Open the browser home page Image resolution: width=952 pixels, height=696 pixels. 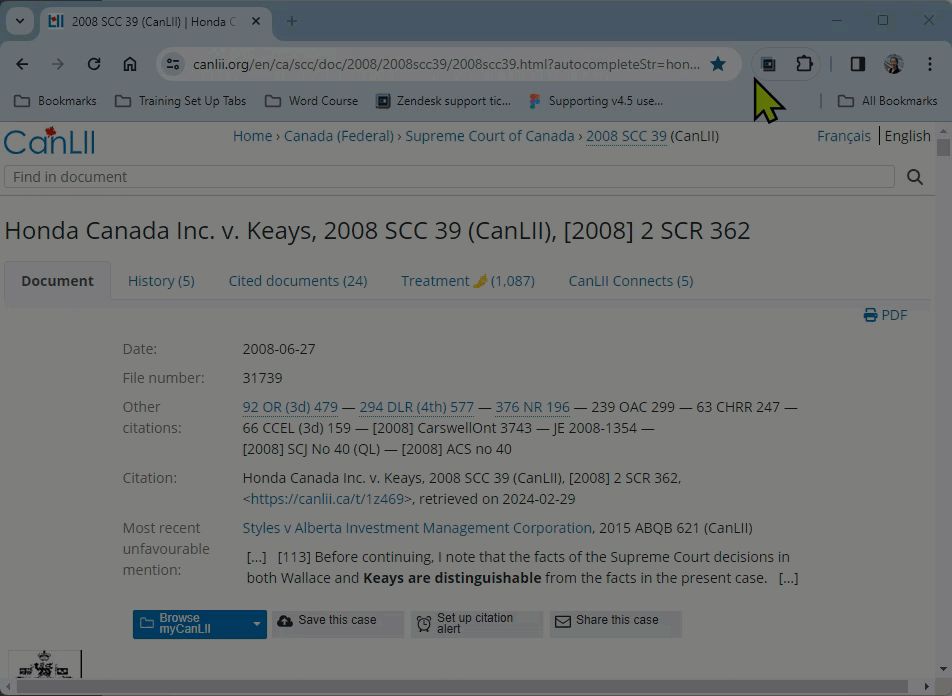[130, 64]
